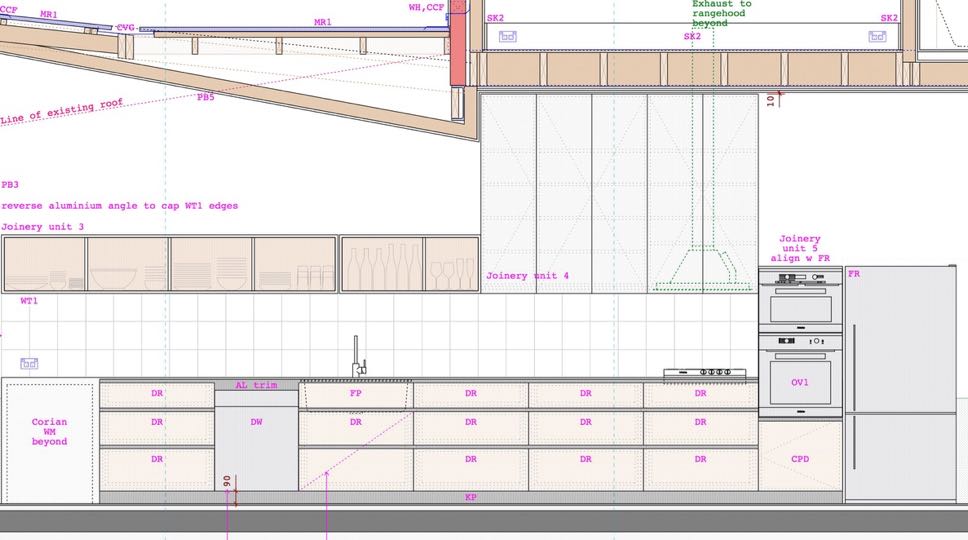
Task: Click the 'AL trim' label above dishwasher
Action: pos(256,385)
